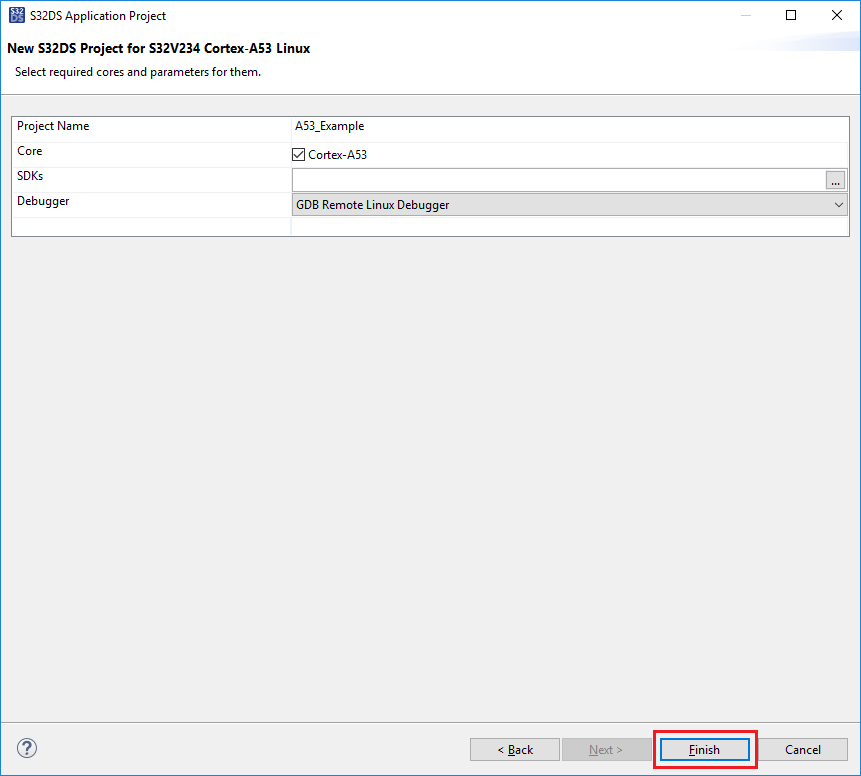Click the Cancel button

pyautogui.click(x=802, y=750)
